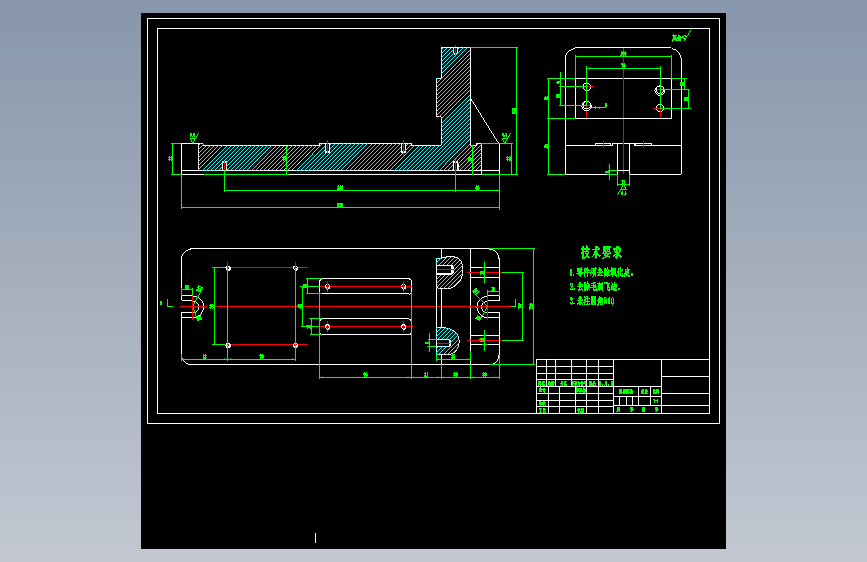
Task: Select the U-shaped notch on the plan view's left edge
Action: click(x=193, y=306)
